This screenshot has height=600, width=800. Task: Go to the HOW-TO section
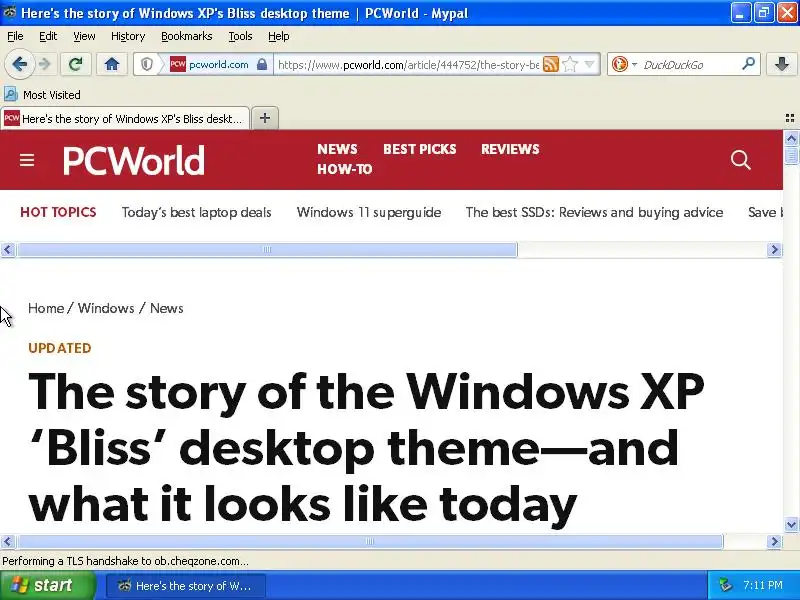(x=345, y=169)
